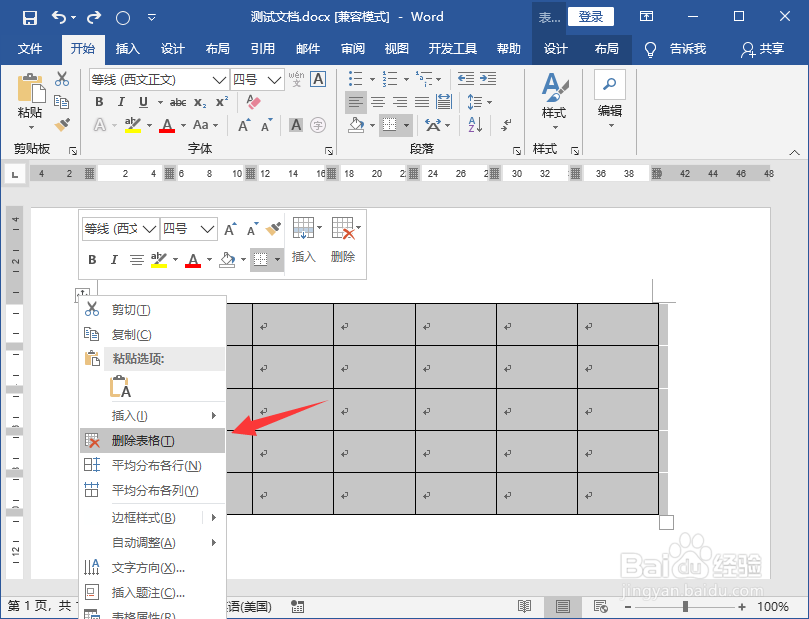809x619 pixels.
Task: Toggle center alignment in paragraph group
Action: [x=378, y=102]
